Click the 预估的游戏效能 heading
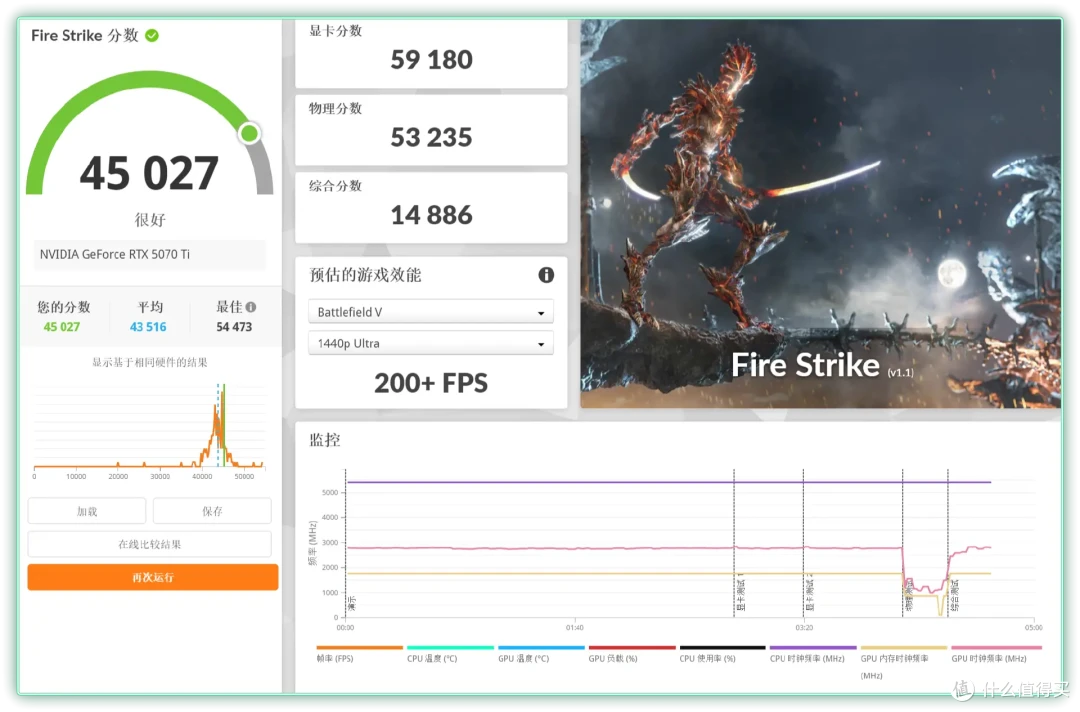Image resolution: width=1080 pixels, height=712 pixels. click(x=365, y=275)
